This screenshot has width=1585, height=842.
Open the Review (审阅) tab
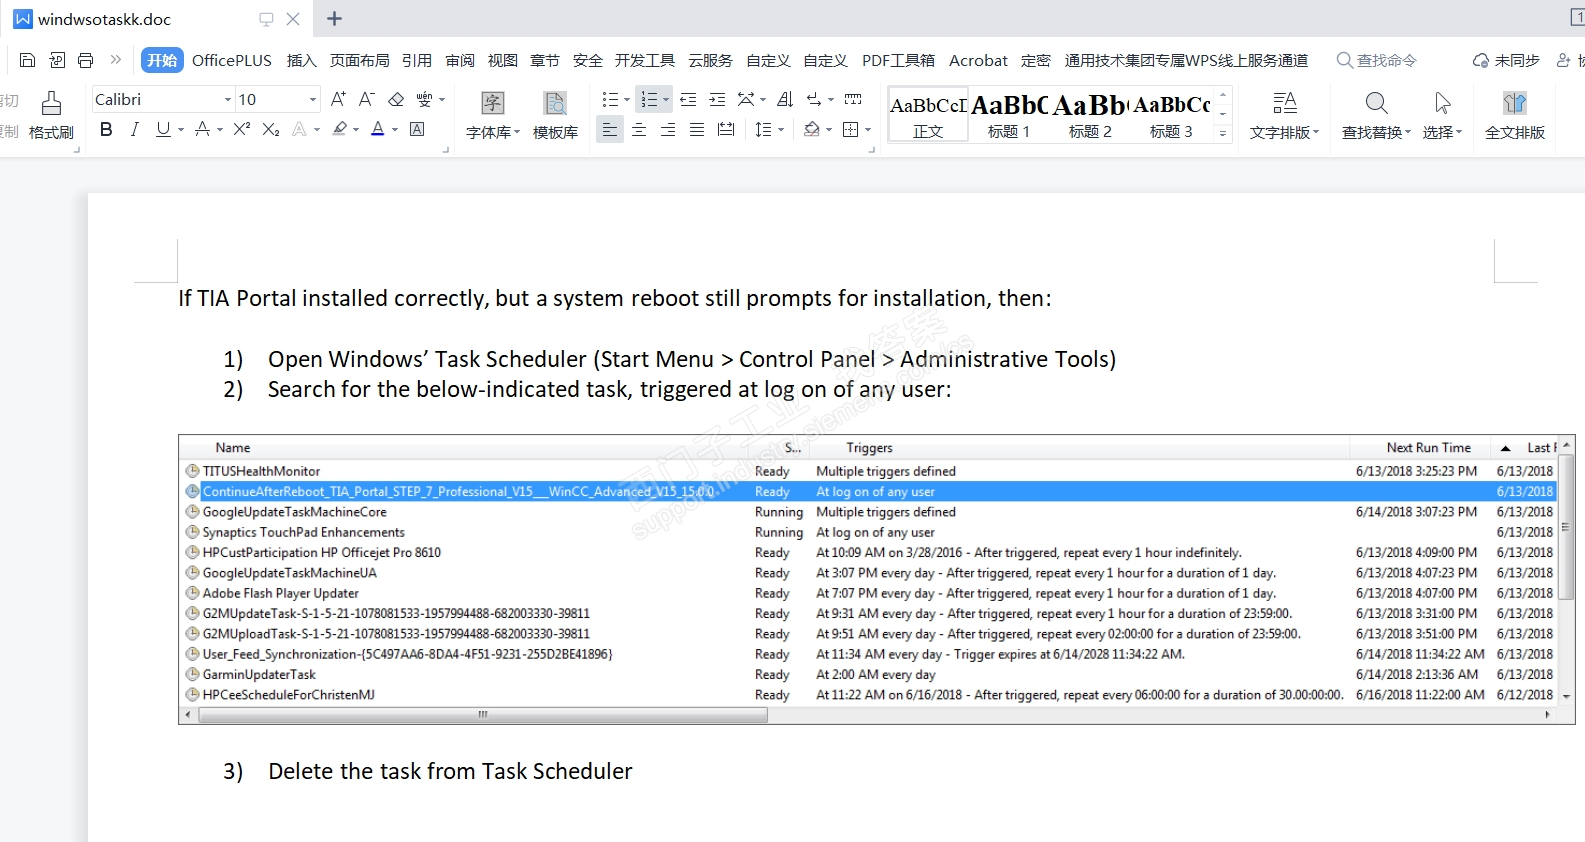pos(460,60)
